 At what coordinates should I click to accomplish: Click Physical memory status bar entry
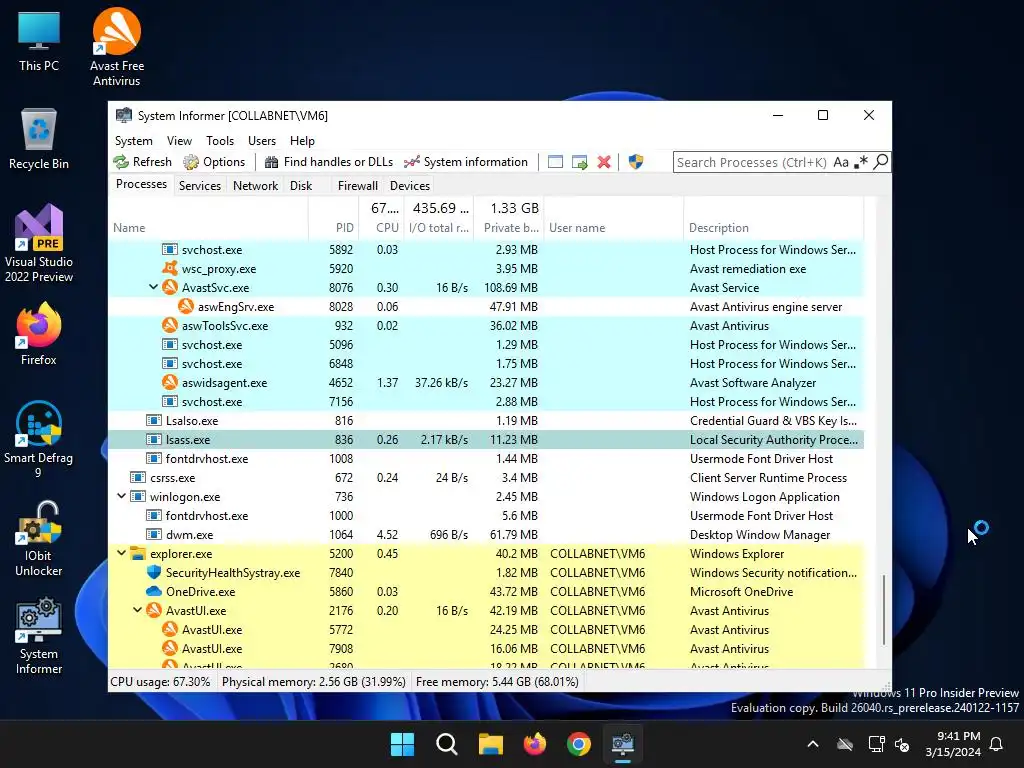314,682
